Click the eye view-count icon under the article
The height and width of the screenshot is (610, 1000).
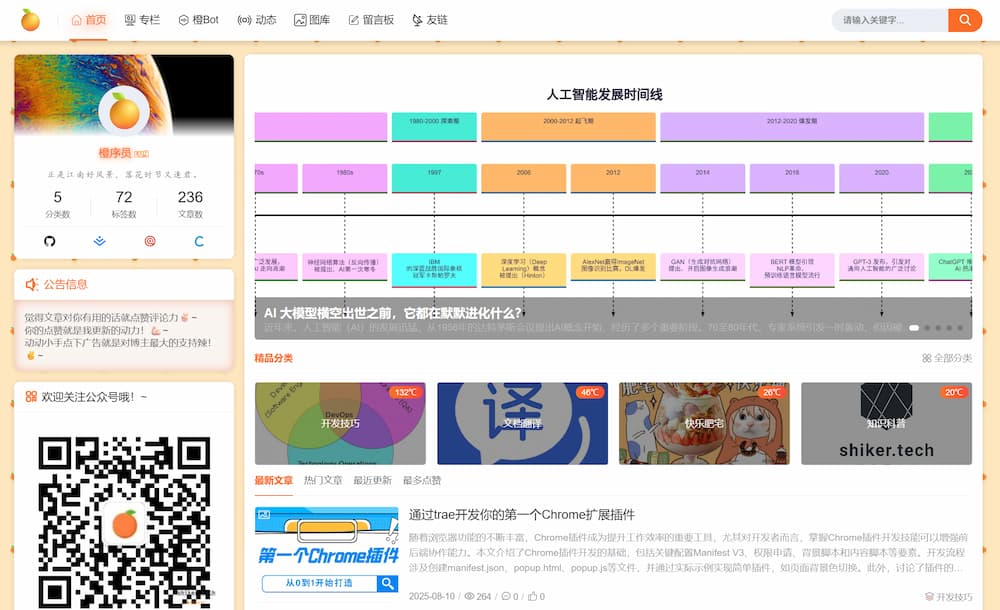point(469,595)
